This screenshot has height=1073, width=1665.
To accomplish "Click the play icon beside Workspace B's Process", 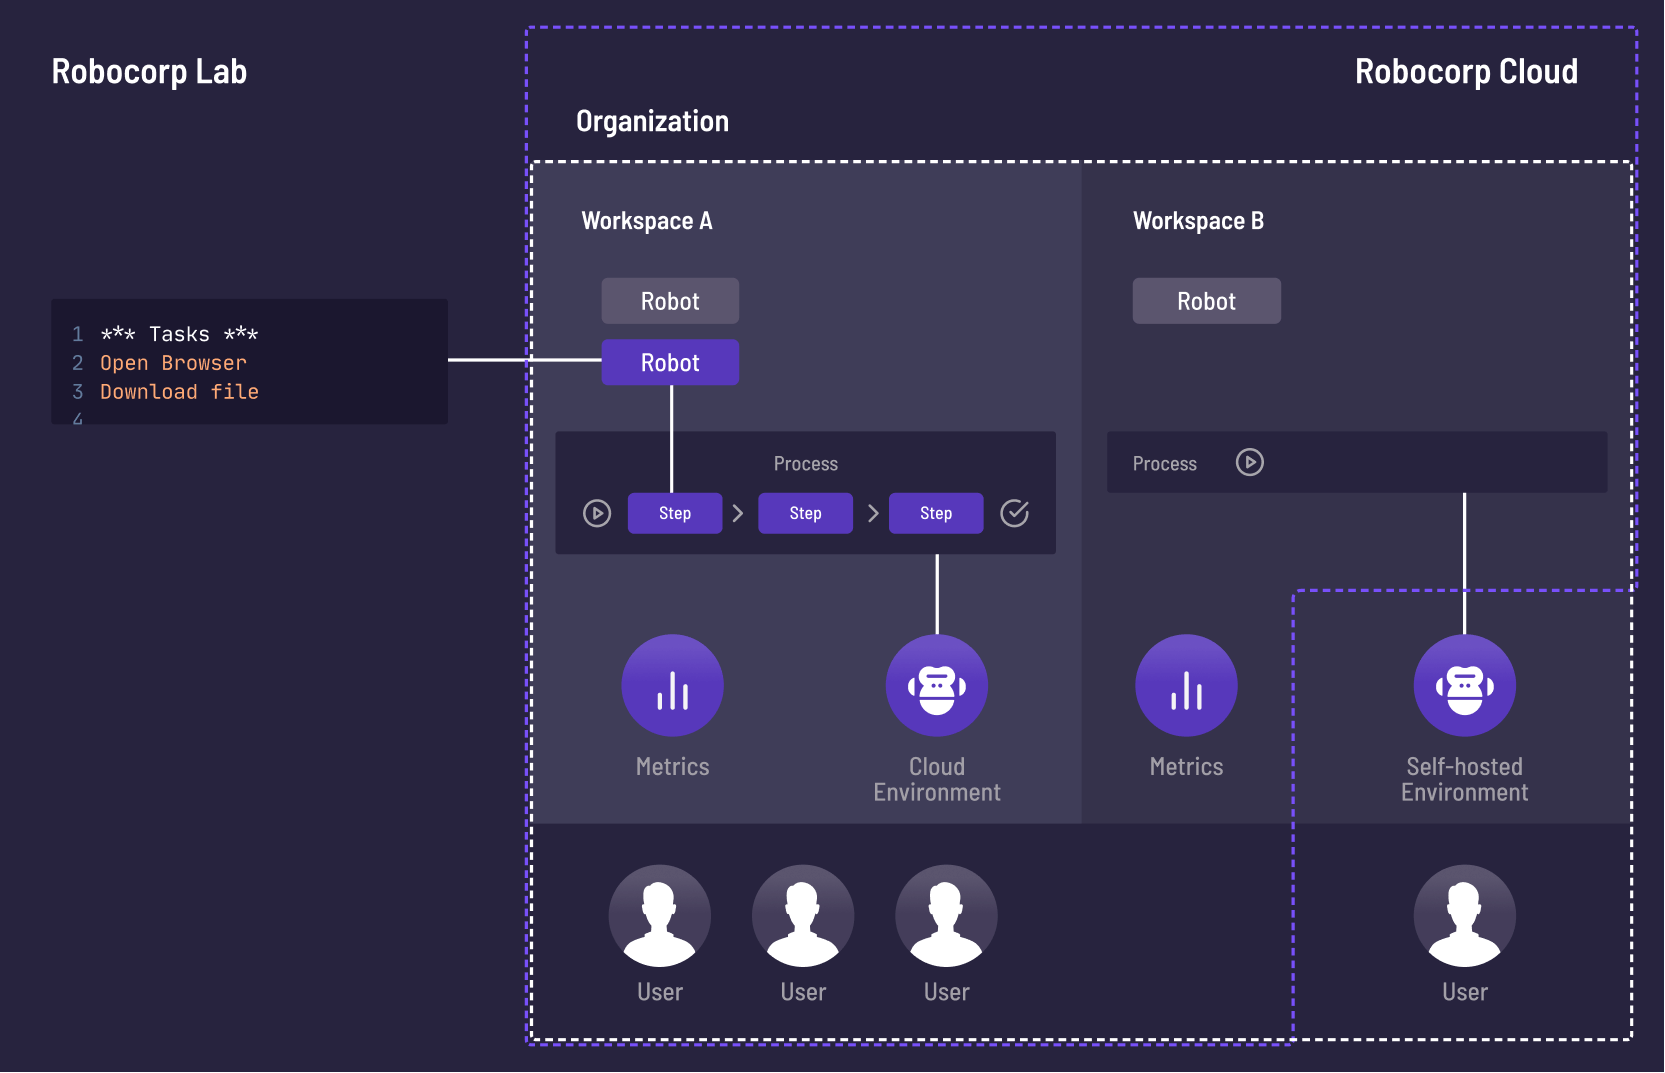I will click(x=1250, y=462).
